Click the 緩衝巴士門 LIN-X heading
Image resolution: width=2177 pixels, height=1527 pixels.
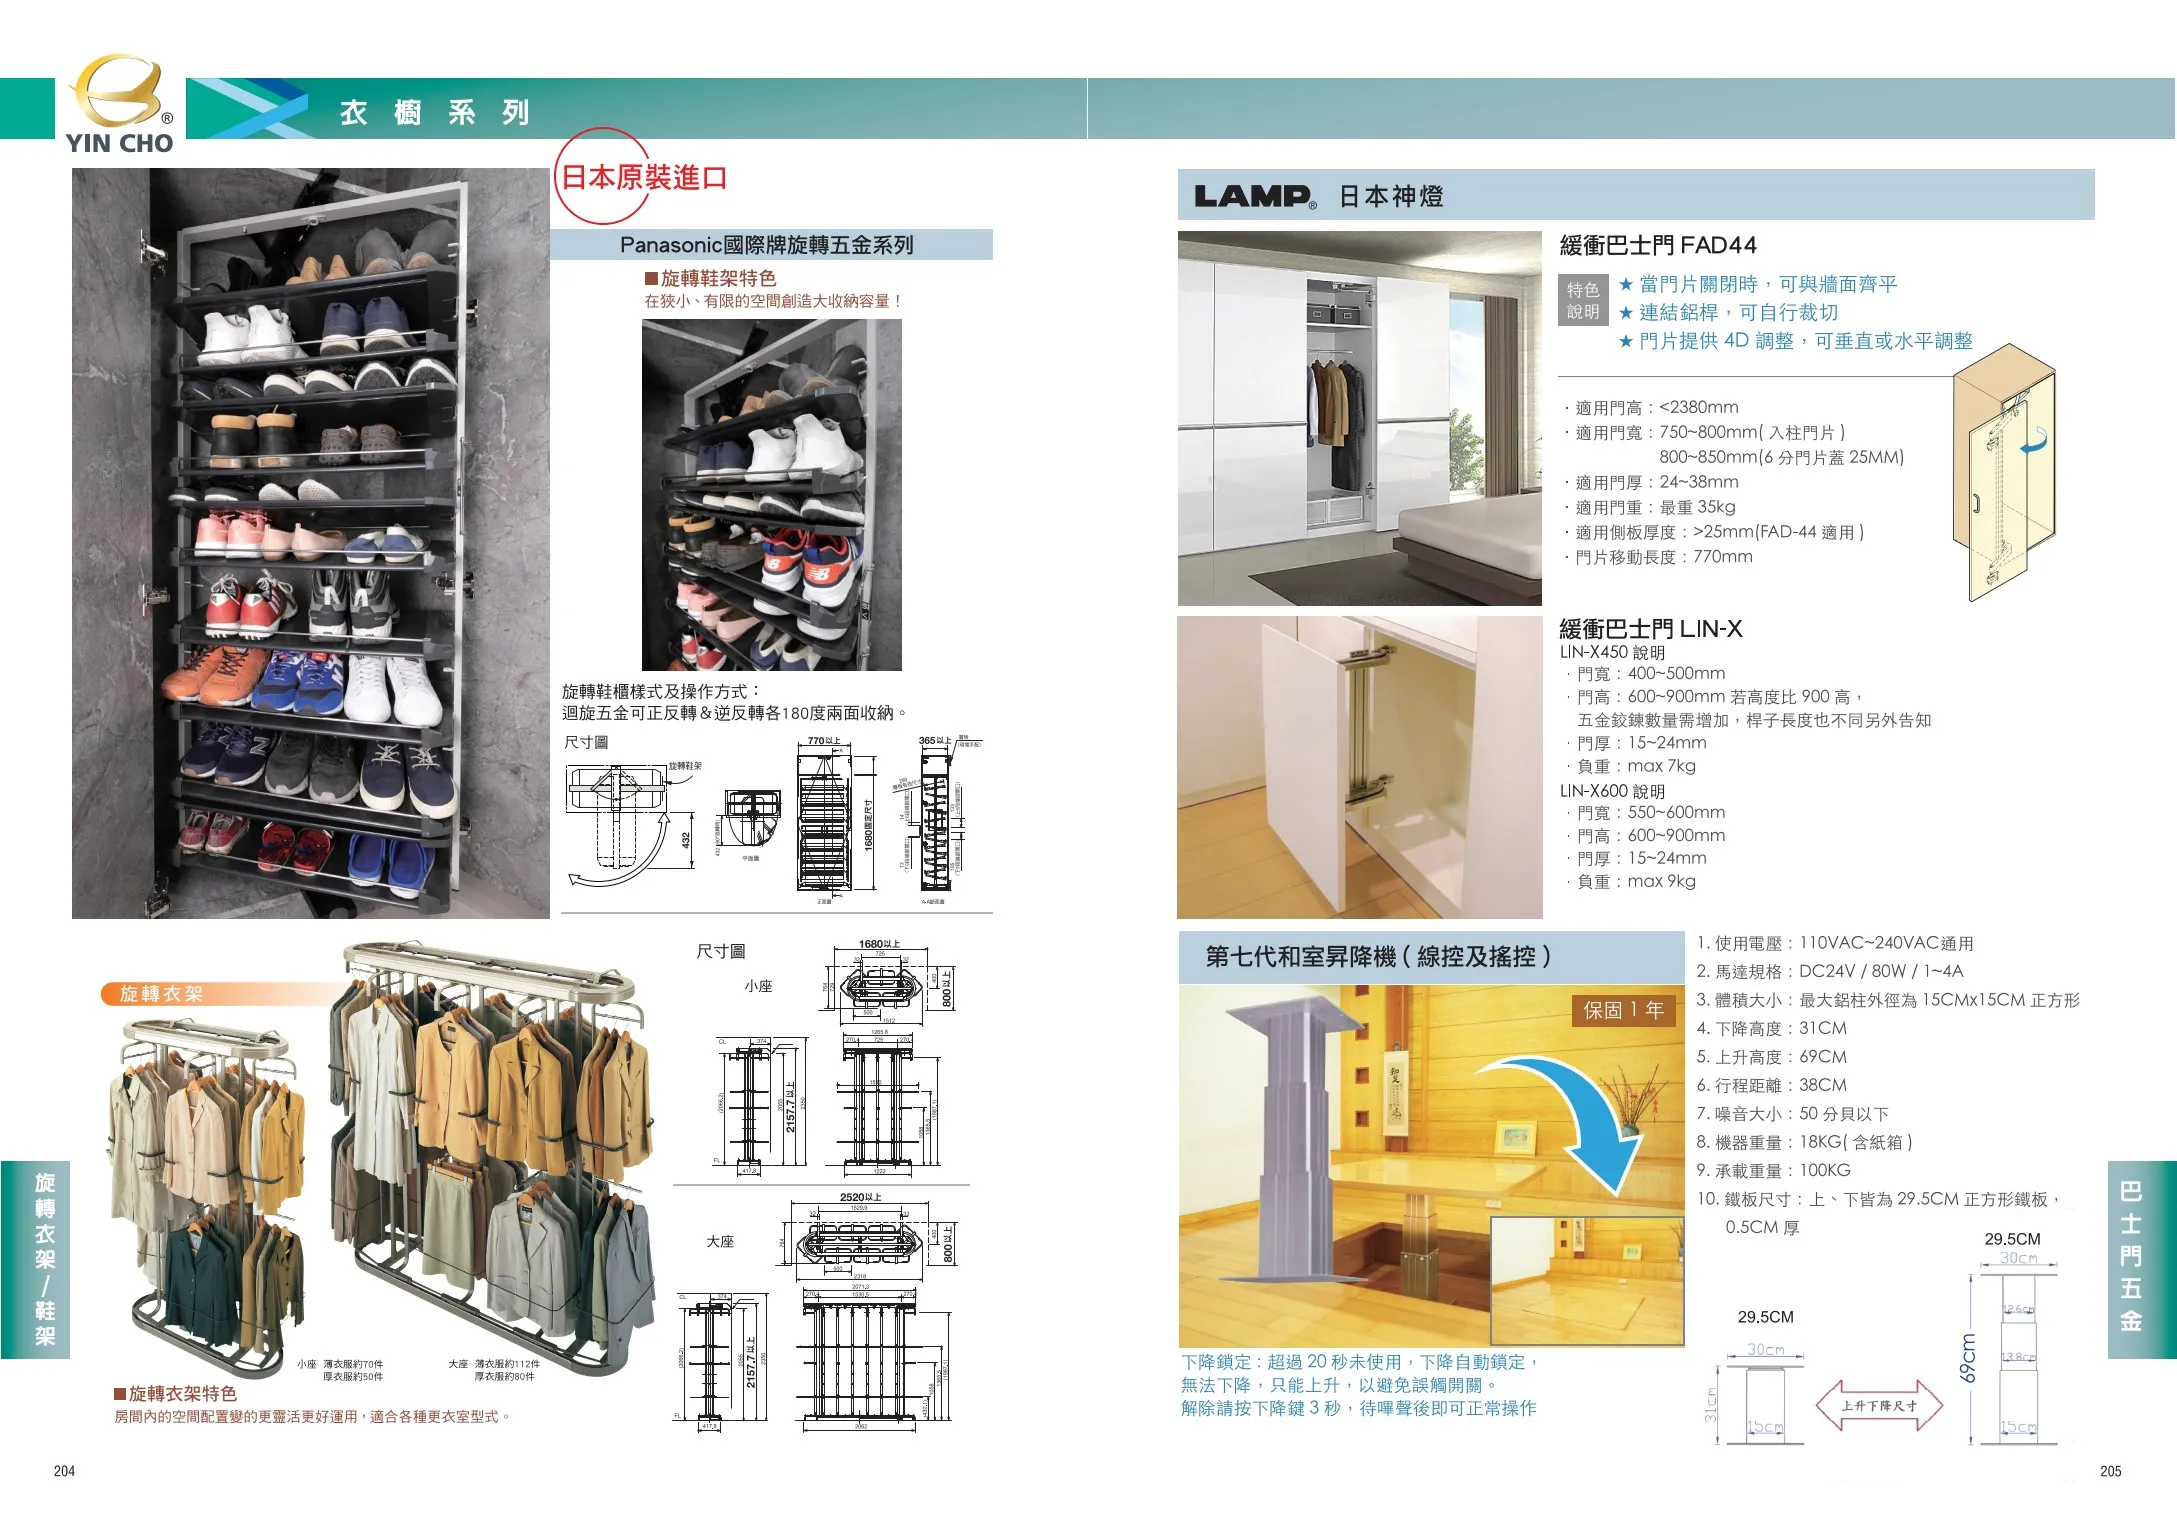(1651, 629)
